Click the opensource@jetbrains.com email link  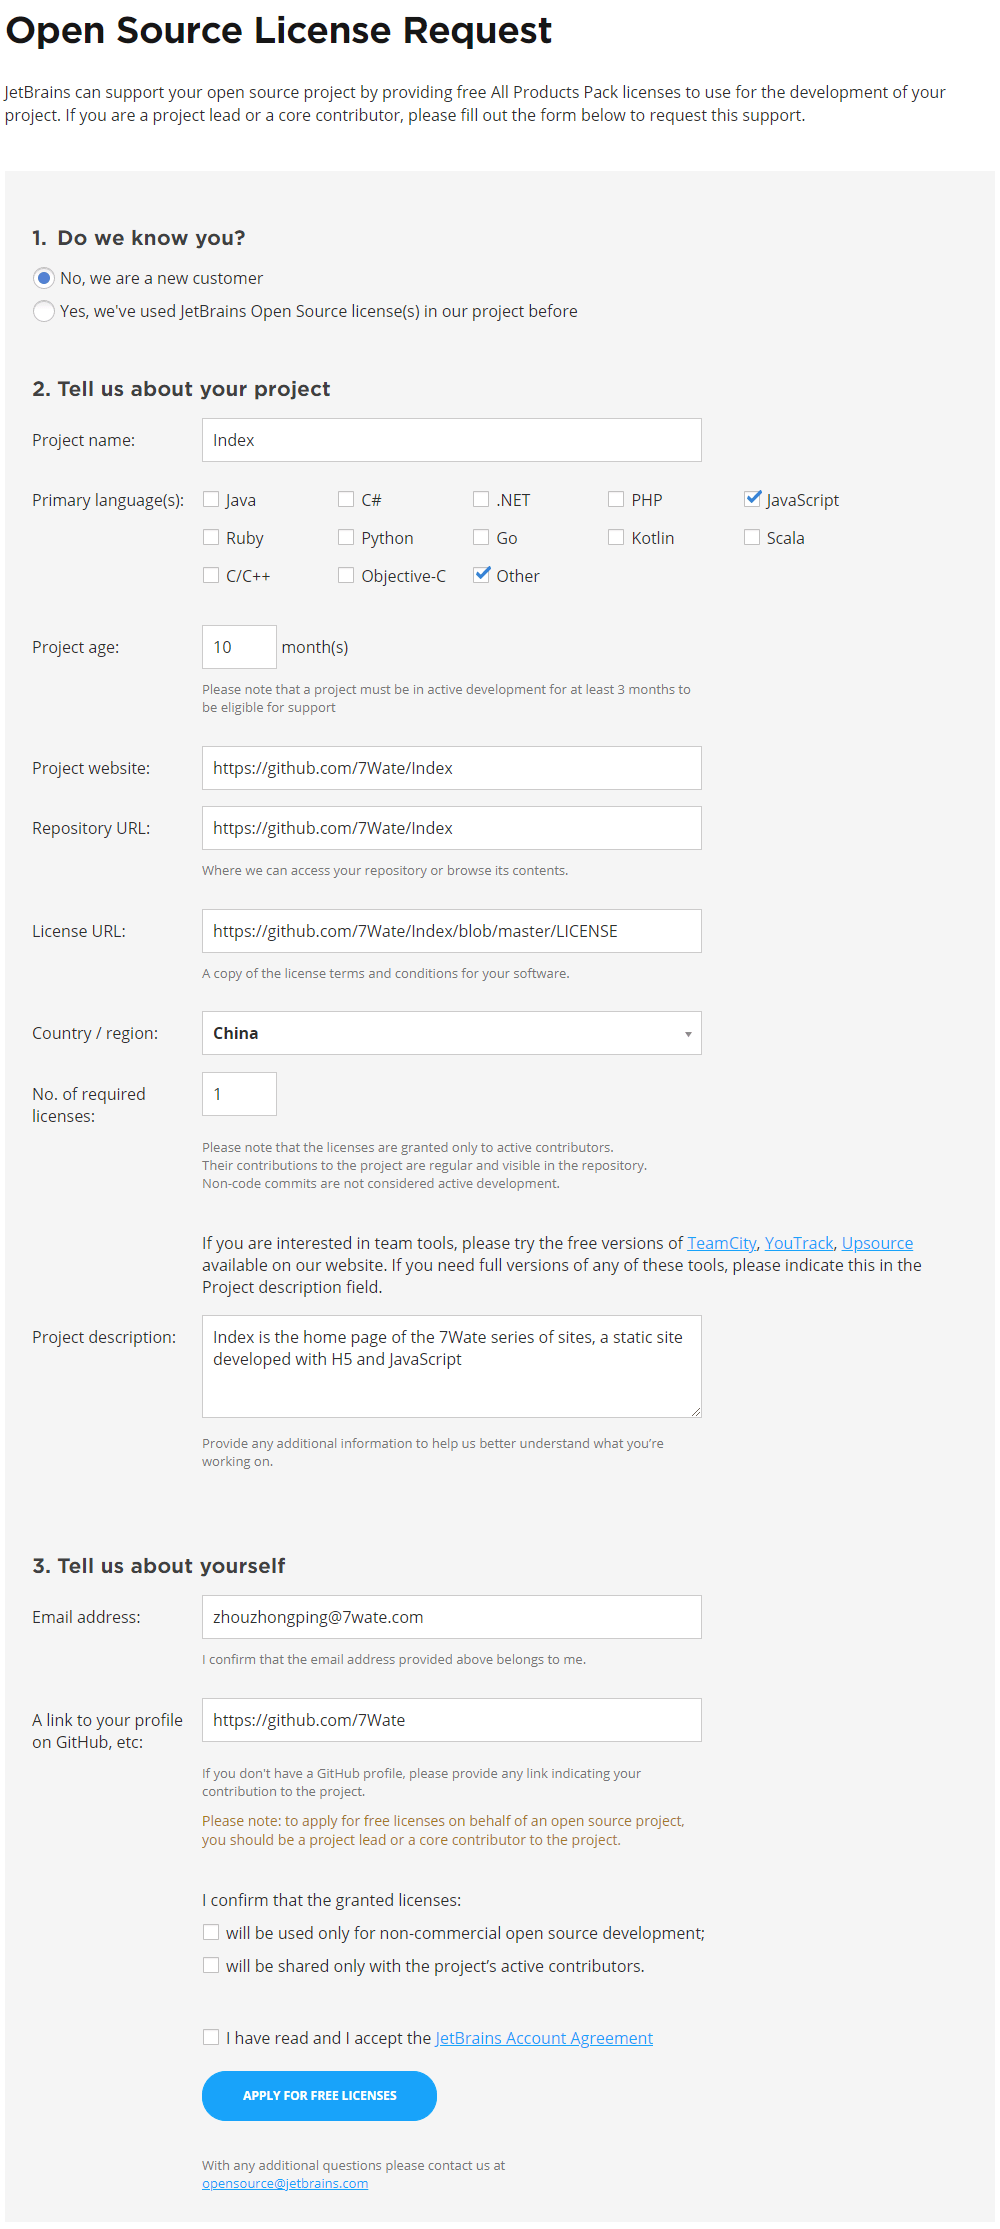click(x=285, y=2183)
